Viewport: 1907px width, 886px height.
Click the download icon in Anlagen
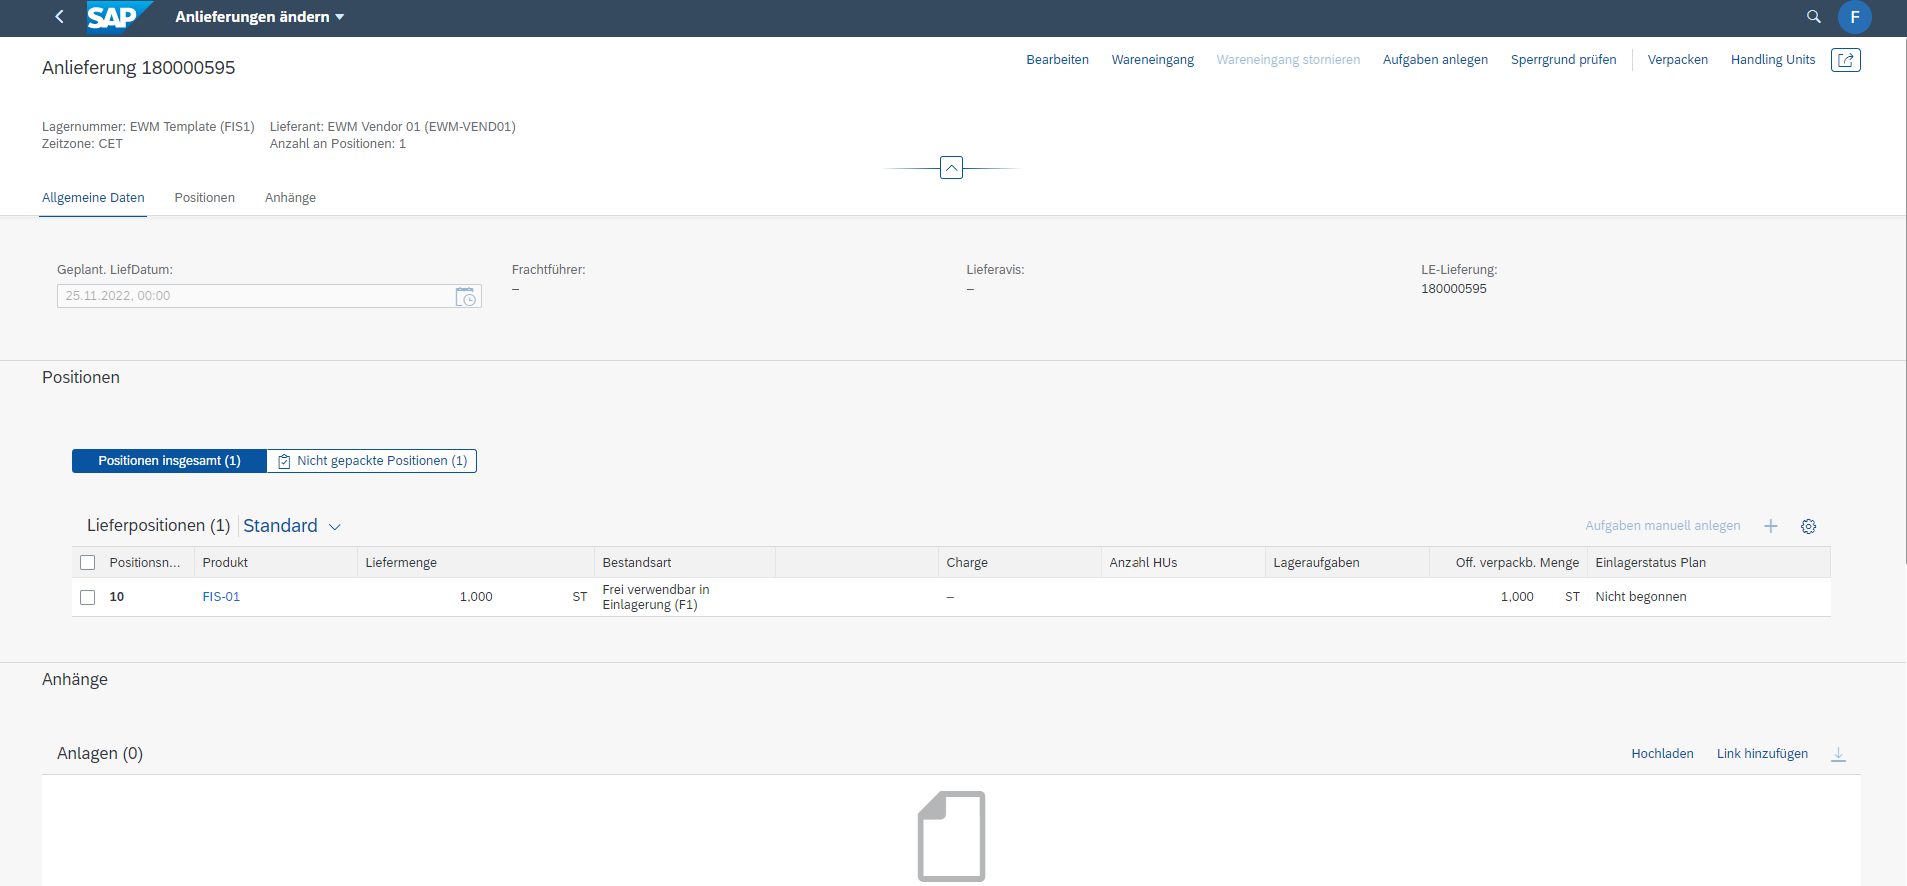tap(1838, 754)
